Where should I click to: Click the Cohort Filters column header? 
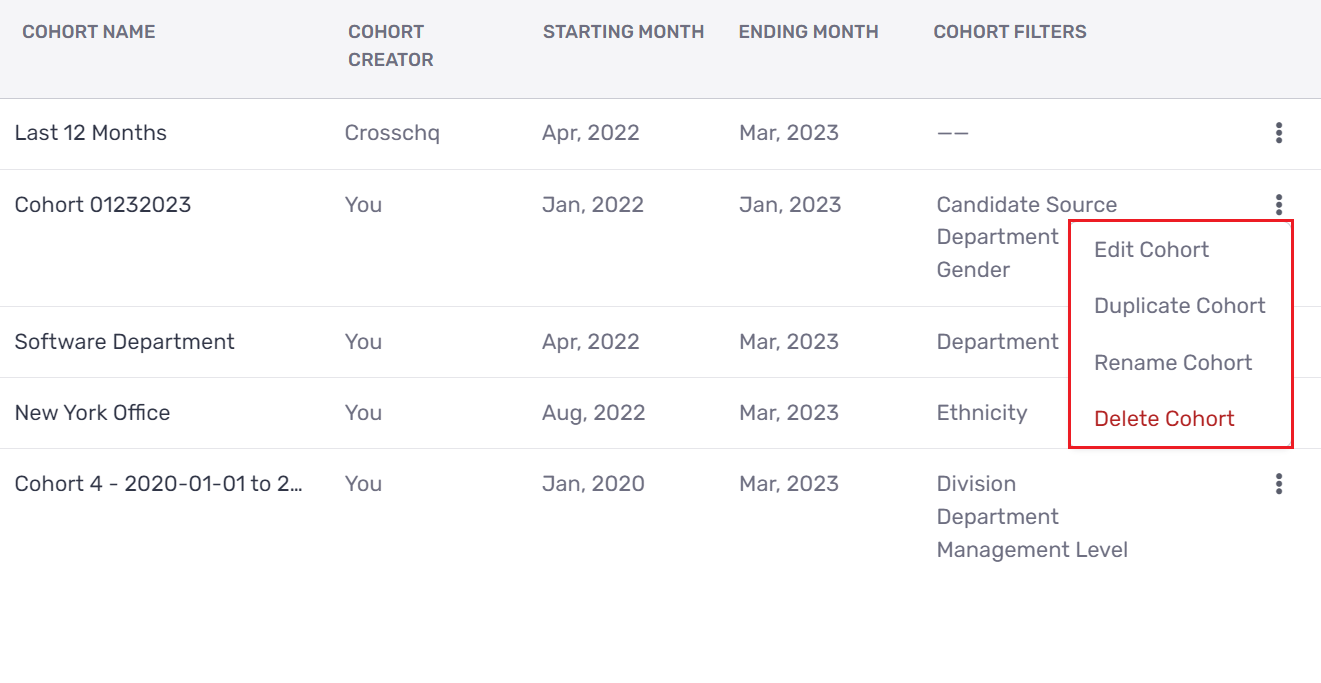(1009, 32)
